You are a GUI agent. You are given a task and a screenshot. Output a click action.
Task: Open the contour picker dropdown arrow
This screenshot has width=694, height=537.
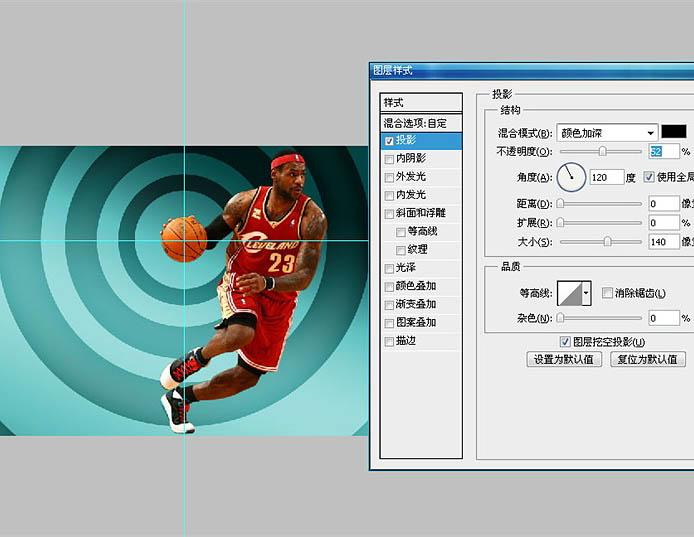(586, 293)
